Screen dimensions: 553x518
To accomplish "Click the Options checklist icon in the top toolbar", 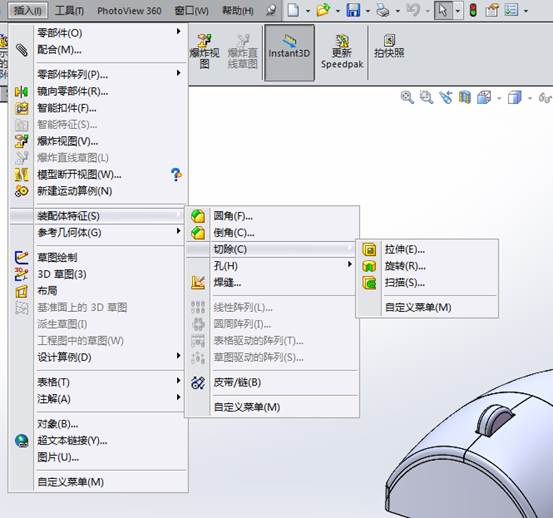I will [511, 10].
